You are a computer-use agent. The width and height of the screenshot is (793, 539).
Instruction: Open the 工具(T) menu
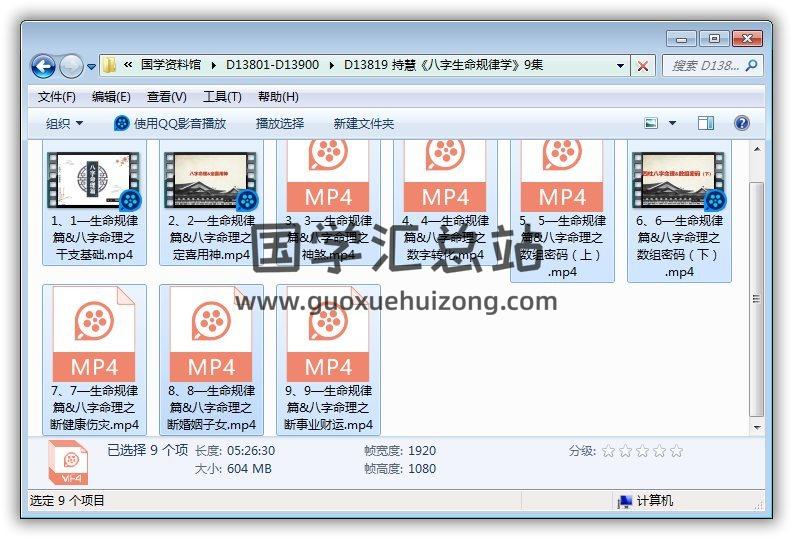[222, 97]
